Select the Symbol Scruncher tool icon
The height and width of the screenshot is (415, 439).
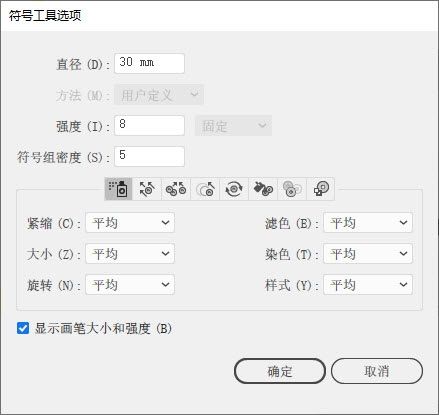176,189
